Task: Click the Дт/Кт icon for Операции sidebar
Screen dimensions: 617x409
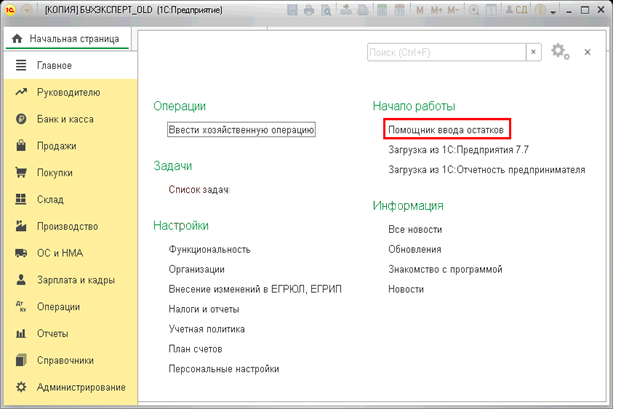Action: pos(21,306)
